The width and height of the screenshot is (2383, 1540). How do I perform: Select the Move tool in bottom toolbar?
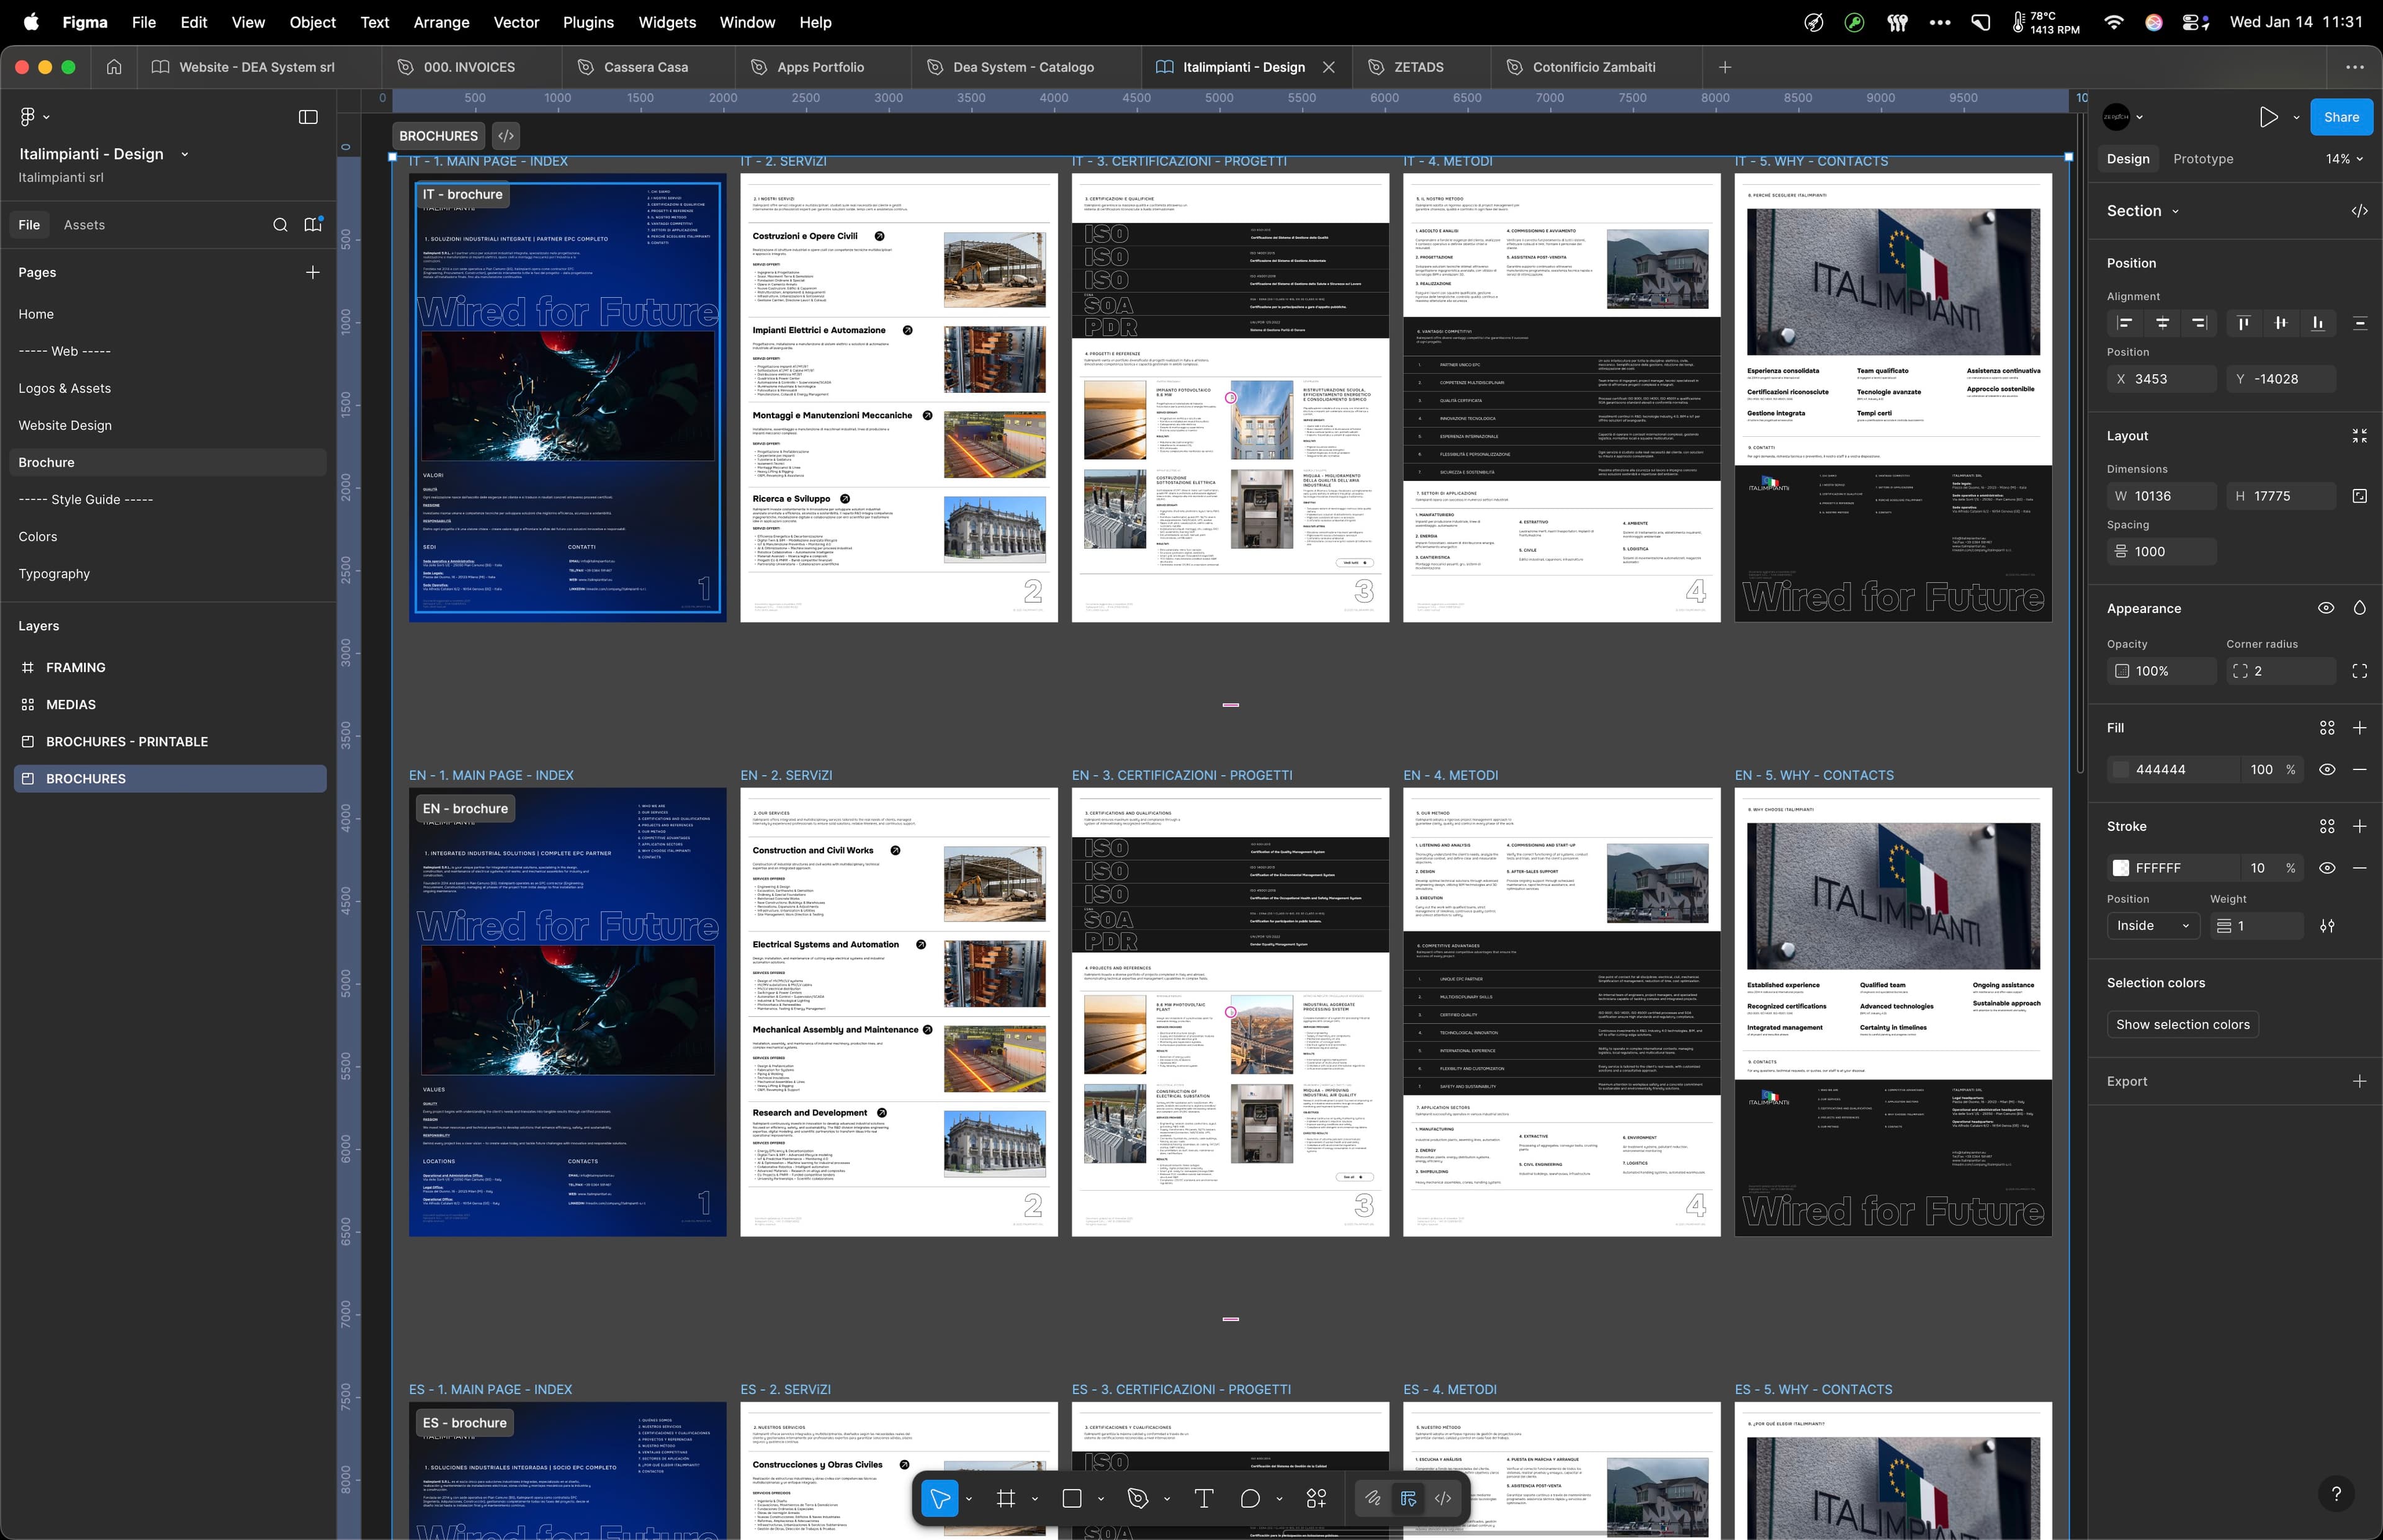point(939,1498)
